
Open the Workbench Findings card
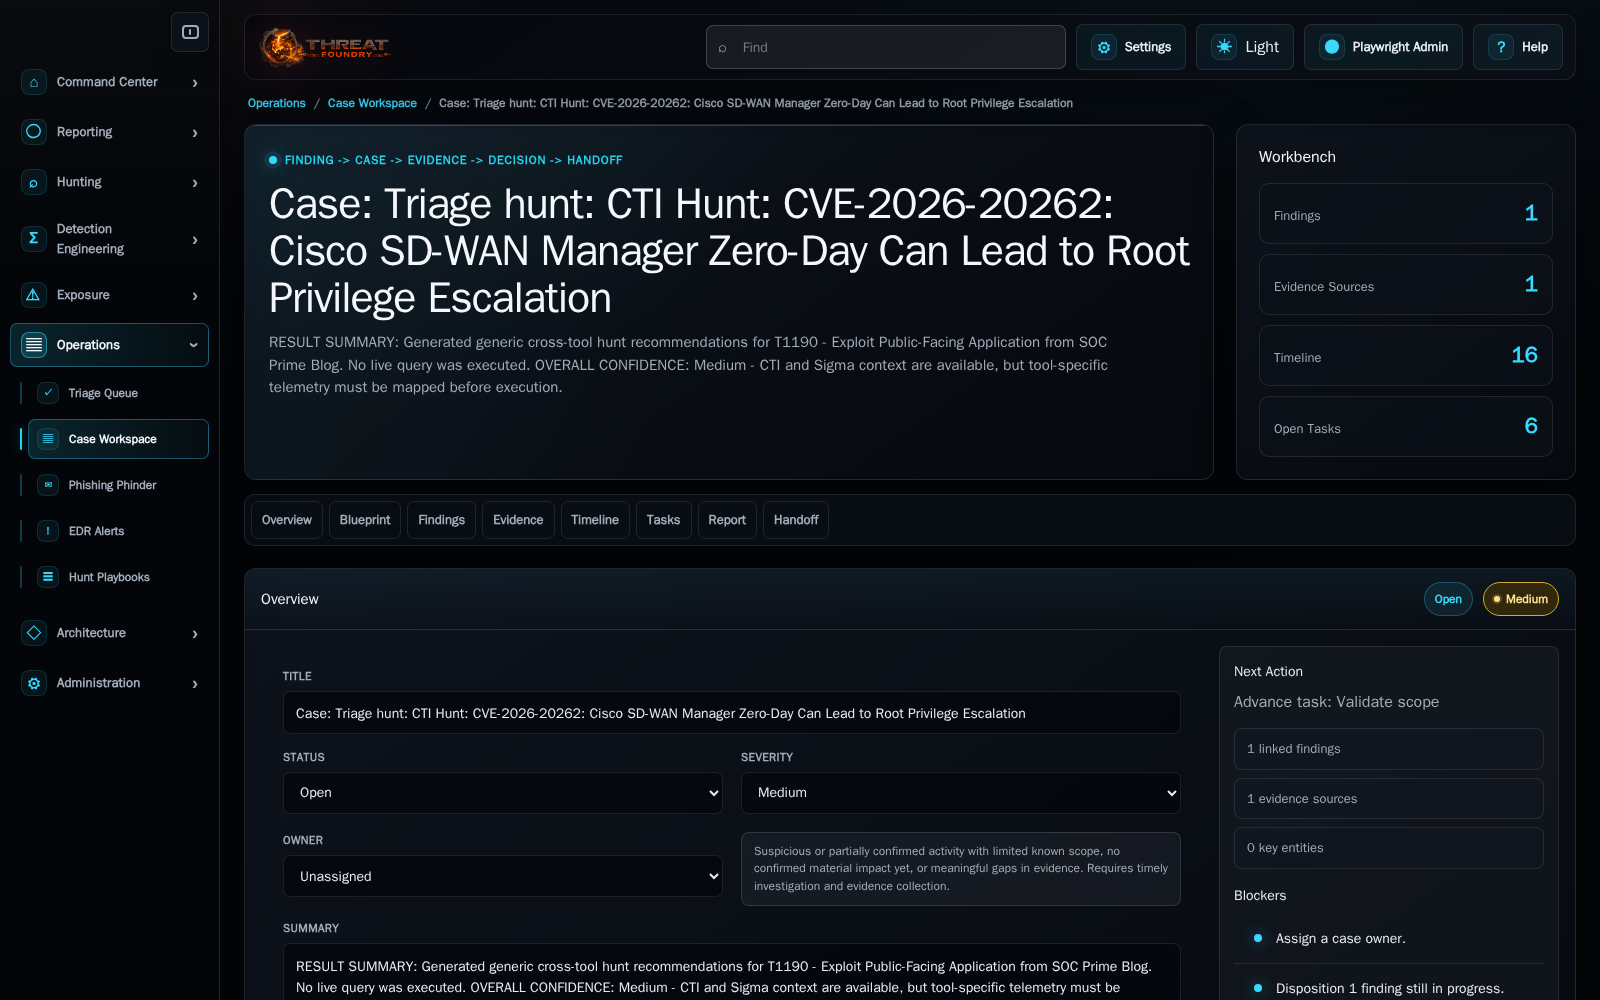[1405, 213]
